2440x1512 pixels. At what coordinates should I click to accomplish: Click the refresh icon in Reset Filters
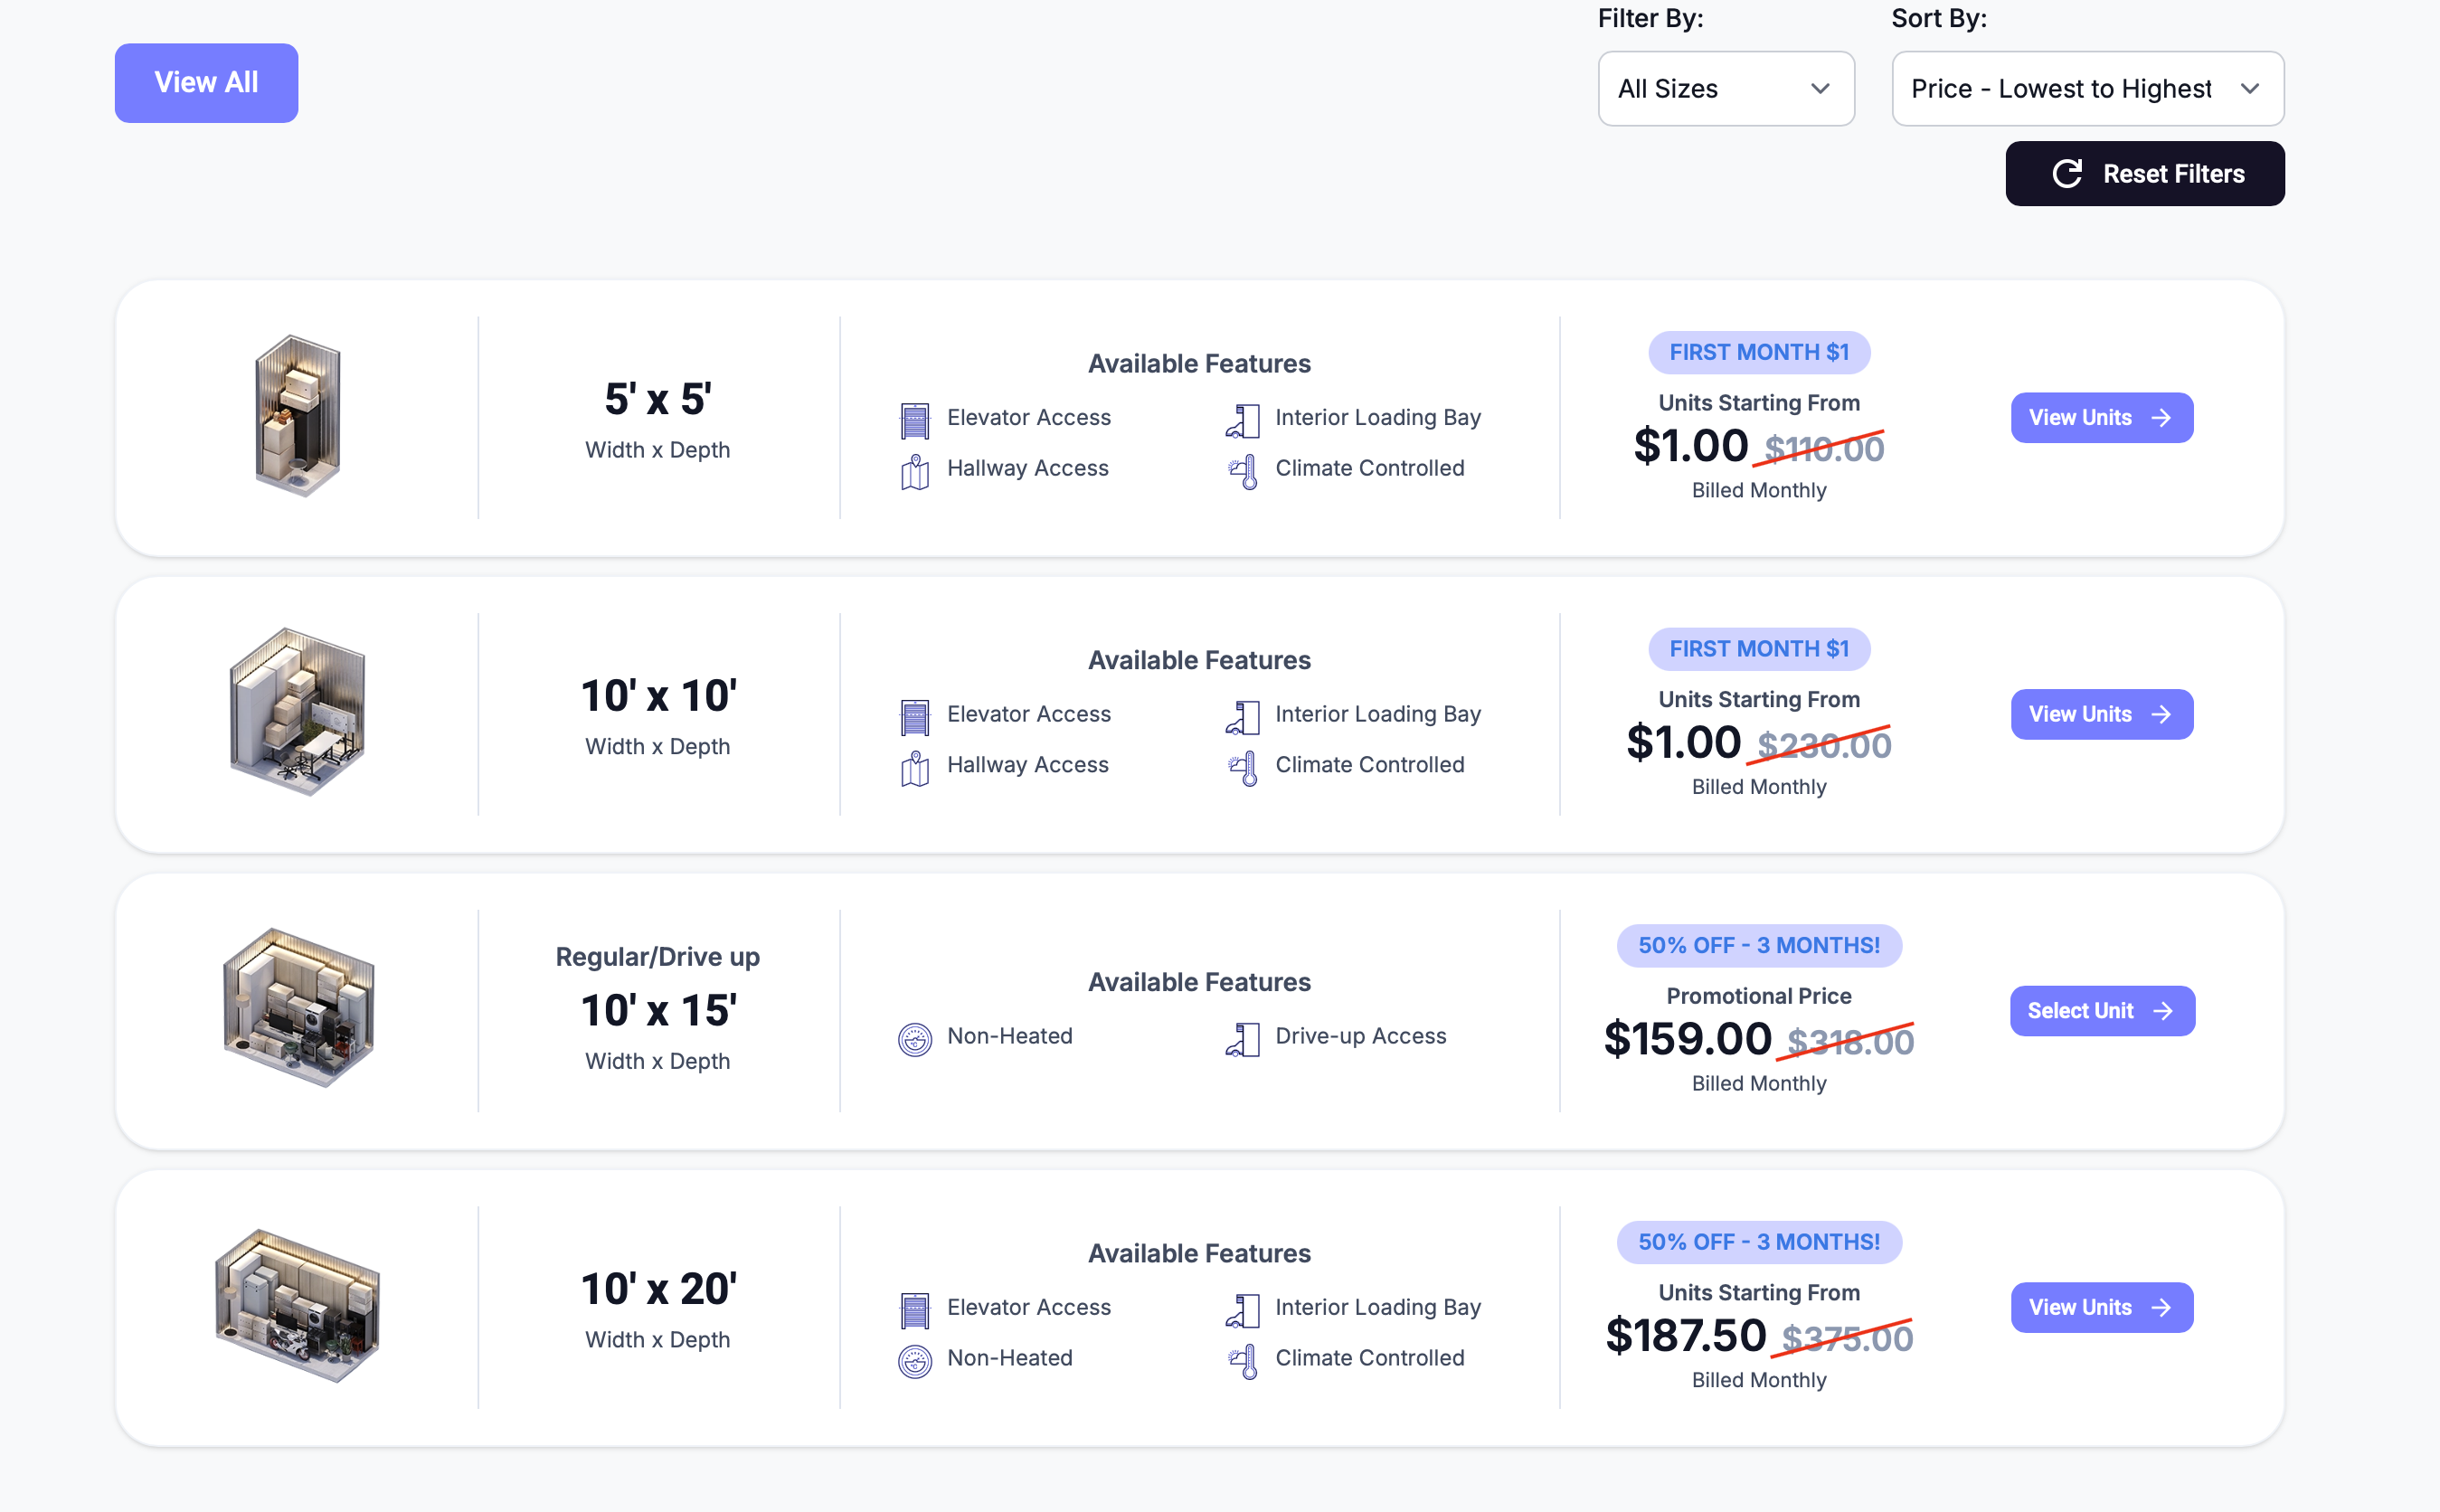pyautogui.click(x=2067, y=174)
